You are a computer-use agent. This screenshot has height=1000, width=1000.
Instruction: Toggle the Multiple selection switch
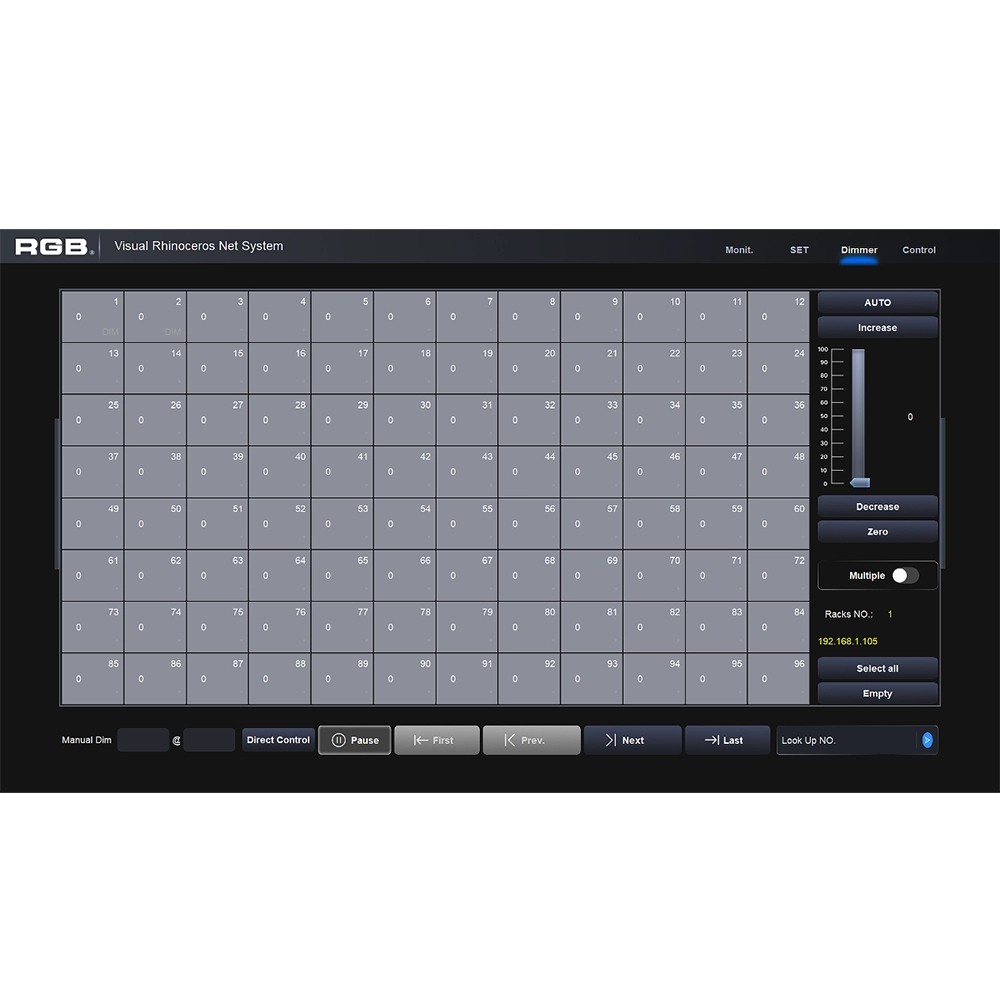[906, 575]
